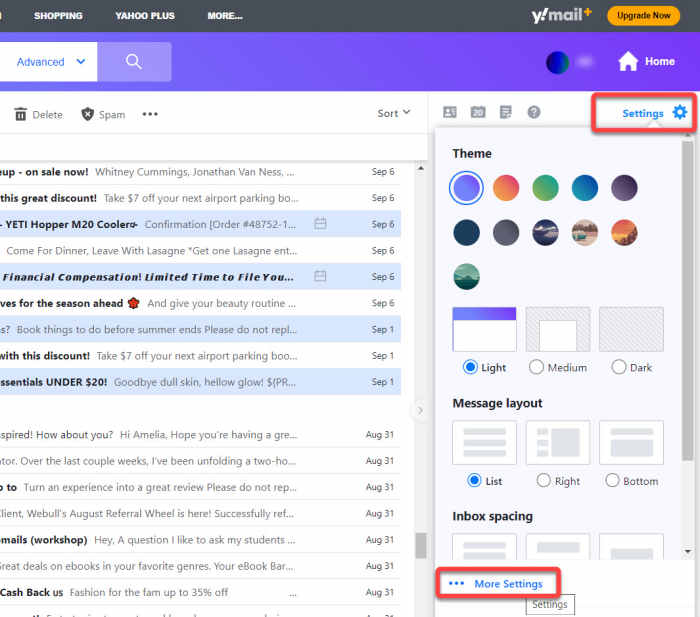700x617 pixels.
Task: Choose the orange-pink theme color
Action: (x=506, y=188)
